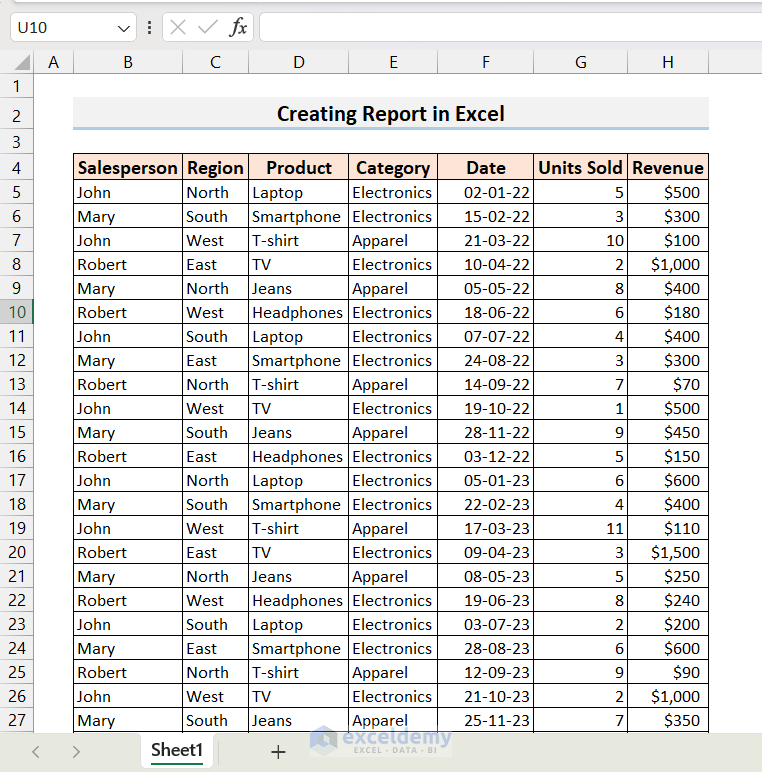Select row 4 header

(17, 168)
